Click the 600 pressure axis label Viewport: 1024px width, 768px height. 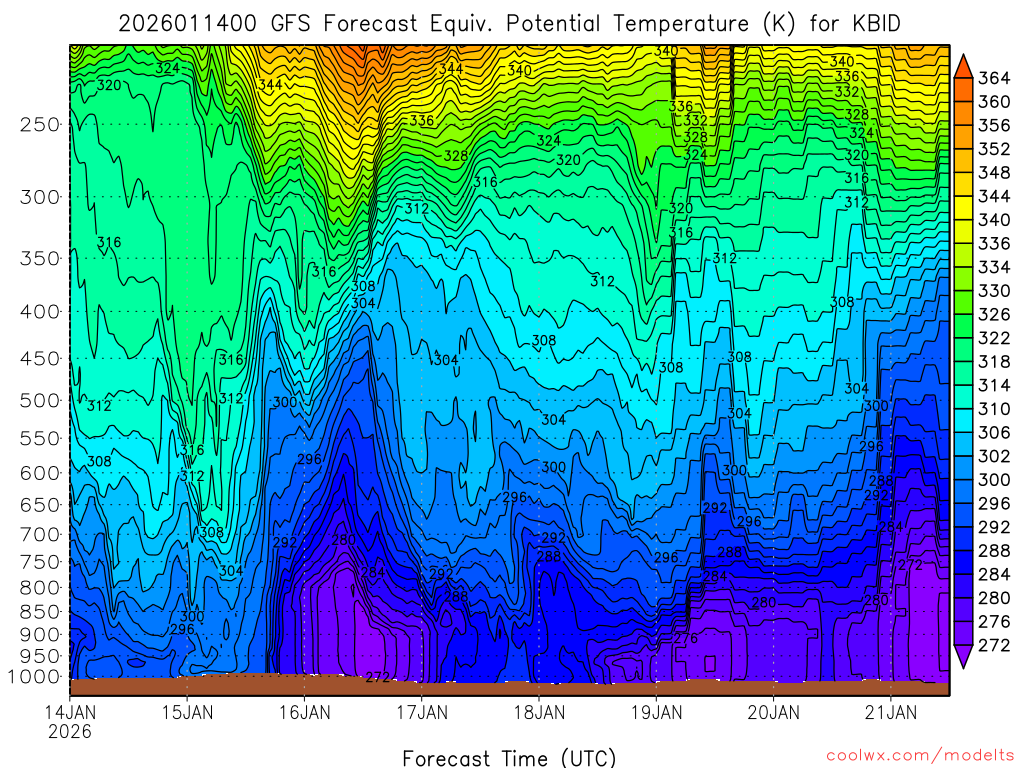39,473
